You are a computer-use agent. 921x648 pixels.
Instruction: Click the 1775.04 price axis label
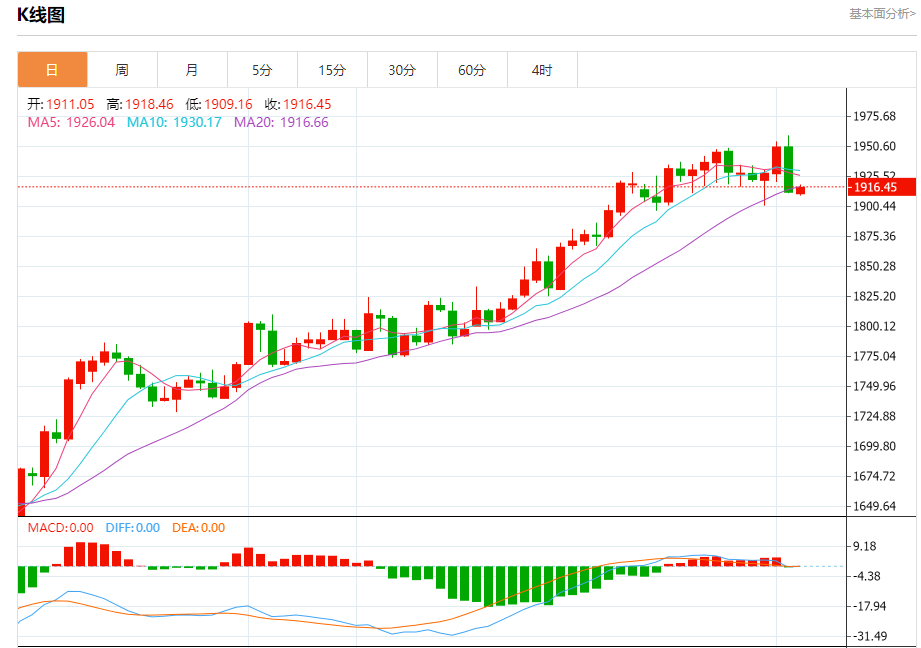874,356
